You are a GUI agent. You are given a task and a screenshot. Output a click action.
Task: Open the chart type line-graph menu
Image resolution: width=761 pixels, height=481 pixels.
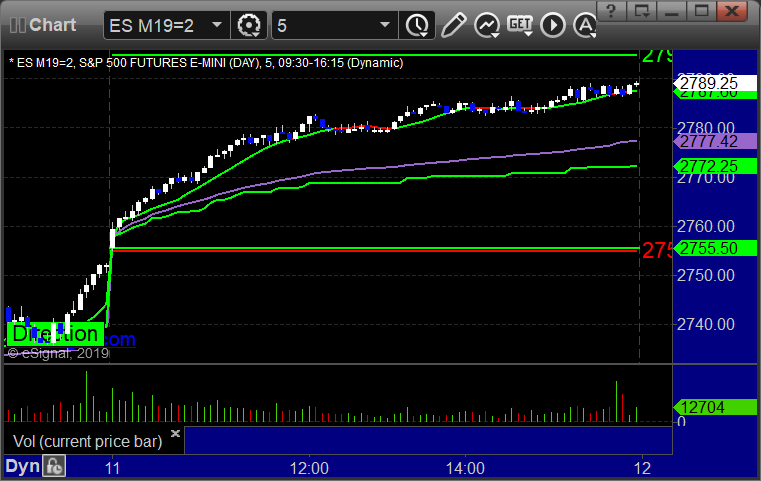tap(487, 25)
